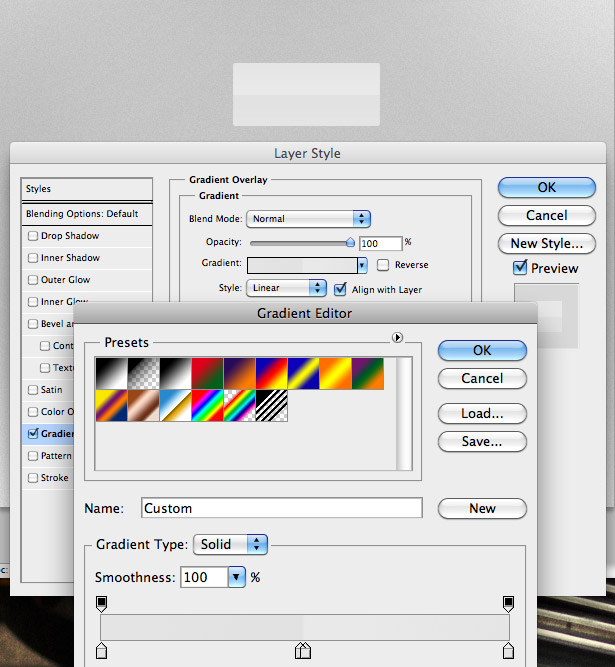Click the Load... button
615x667 pixels.
tap(482, 413)
